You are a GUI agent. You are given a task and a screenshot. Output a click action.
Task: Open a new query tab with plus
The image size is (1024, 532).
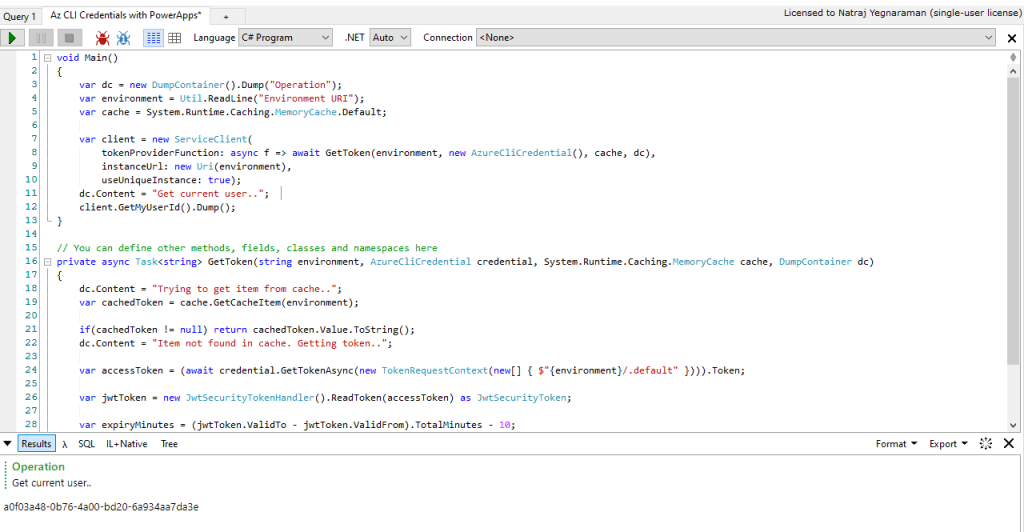(226, 17)
